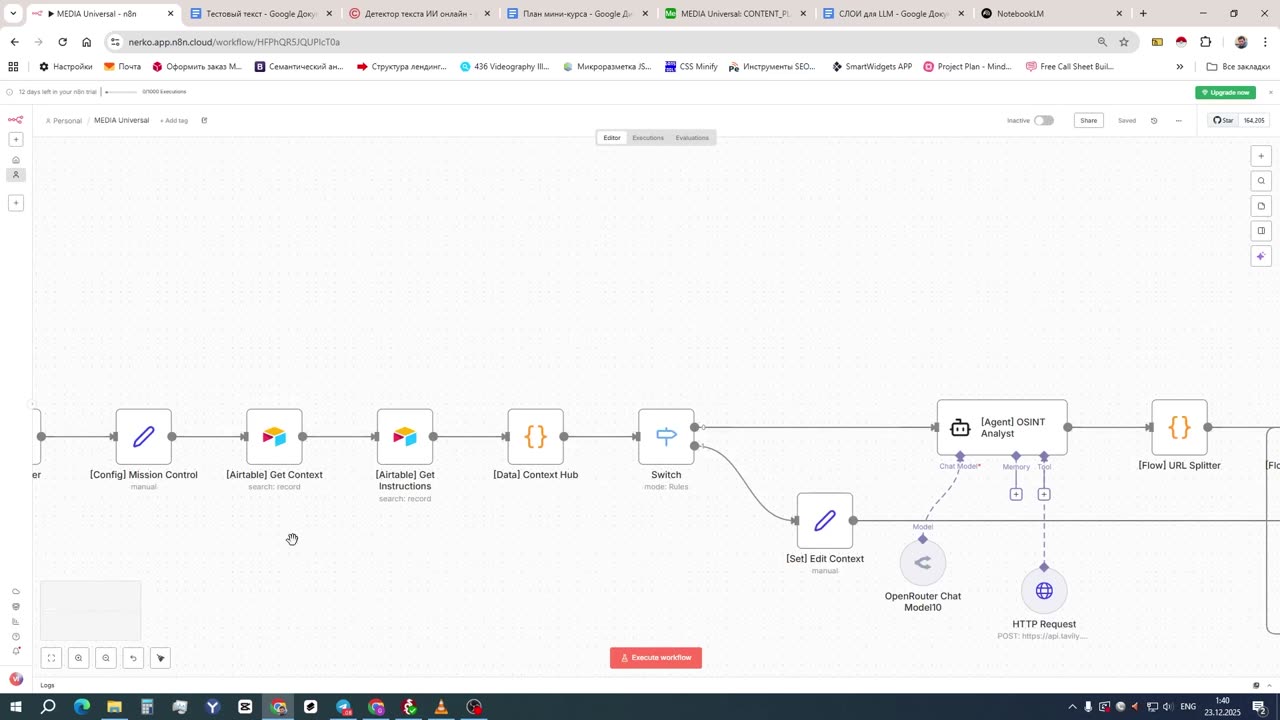Click the OpenRouter Chat Model10 node
Image resolution: width=1280 pixels, height=720 pixels.
923,563
